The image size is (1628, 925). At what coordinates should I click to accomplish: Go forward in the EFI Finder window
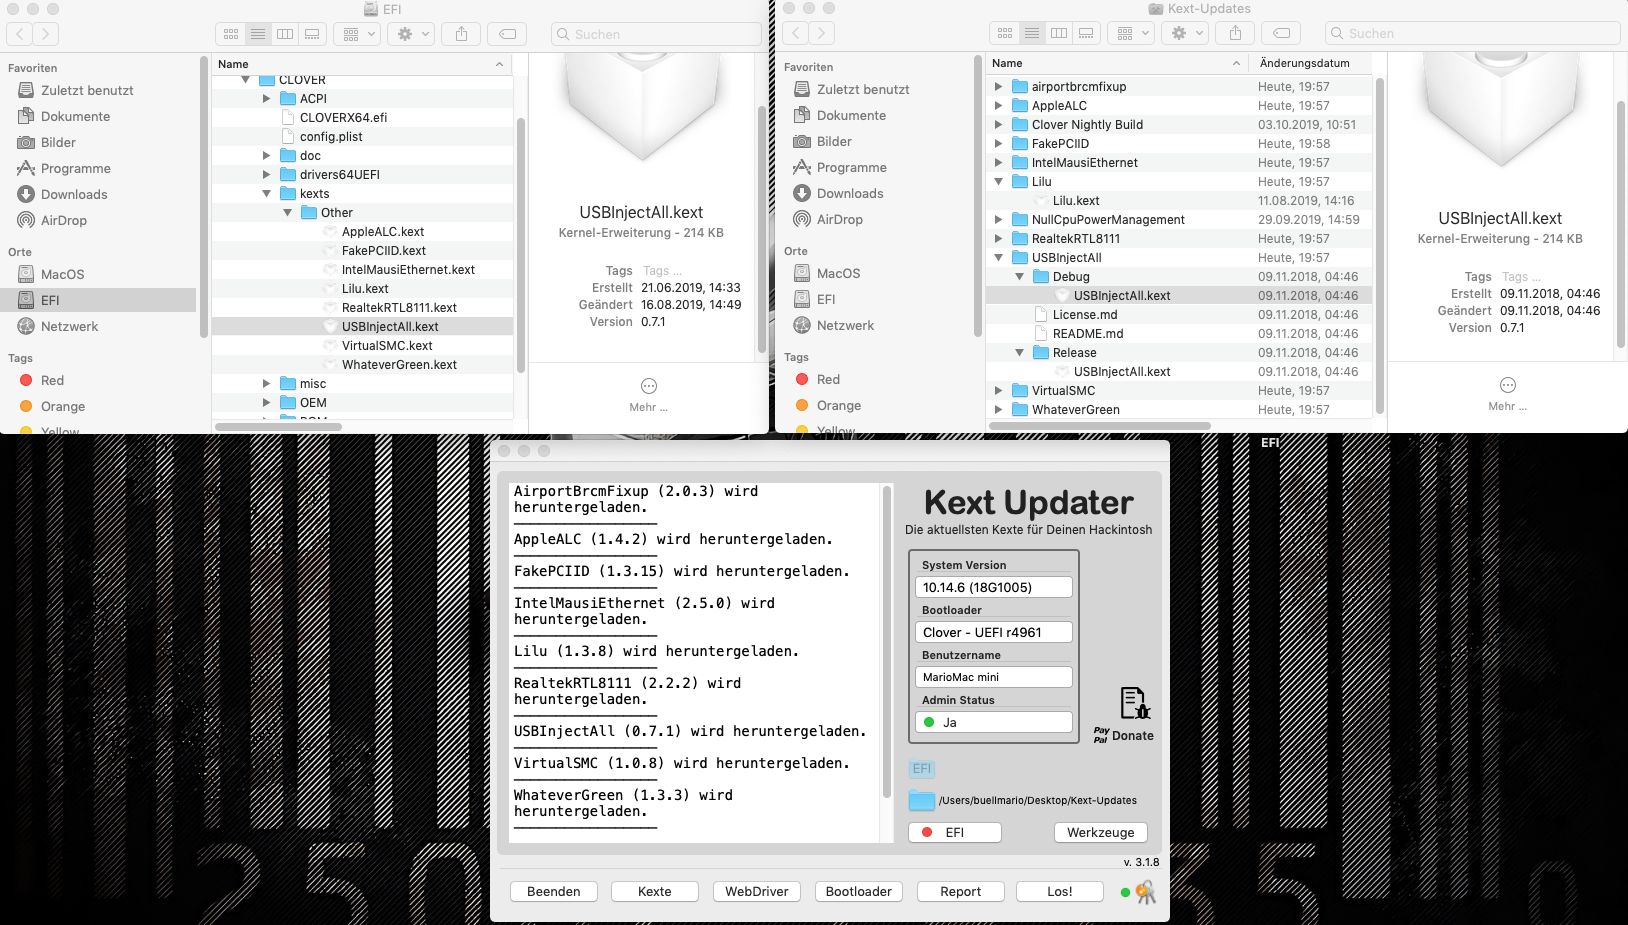coord(45,34)
